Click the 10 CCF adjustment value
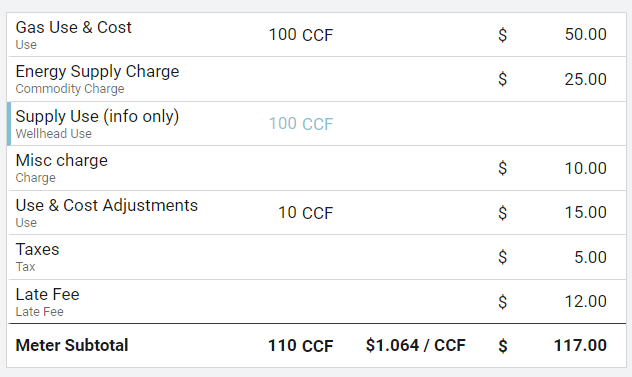 point(306,213)
